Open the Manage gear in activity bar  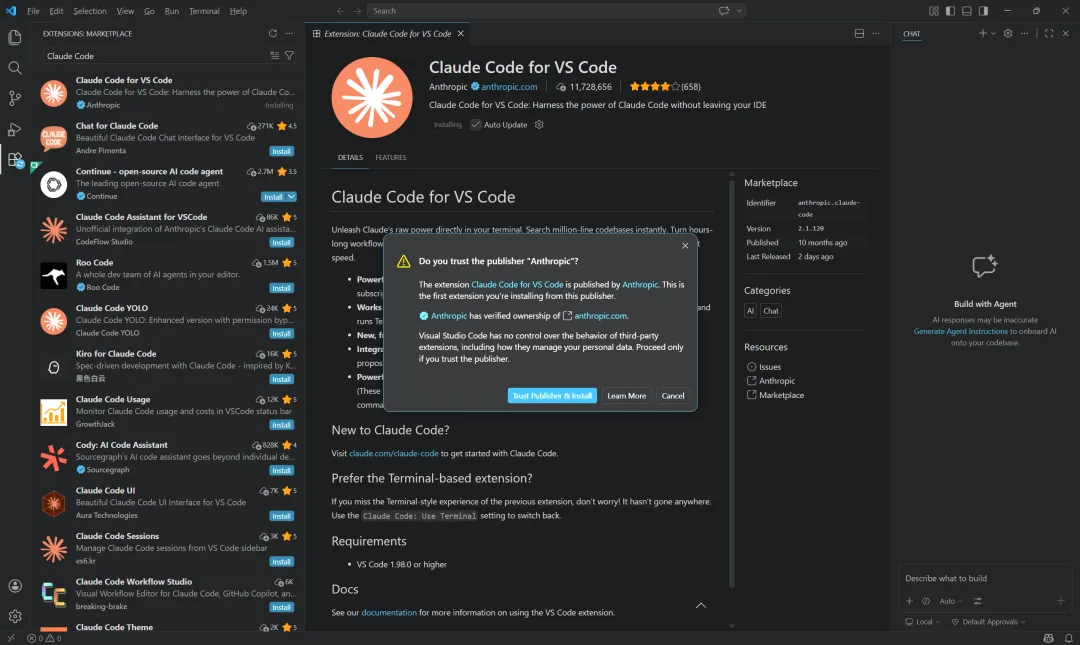tap(14, 616)
